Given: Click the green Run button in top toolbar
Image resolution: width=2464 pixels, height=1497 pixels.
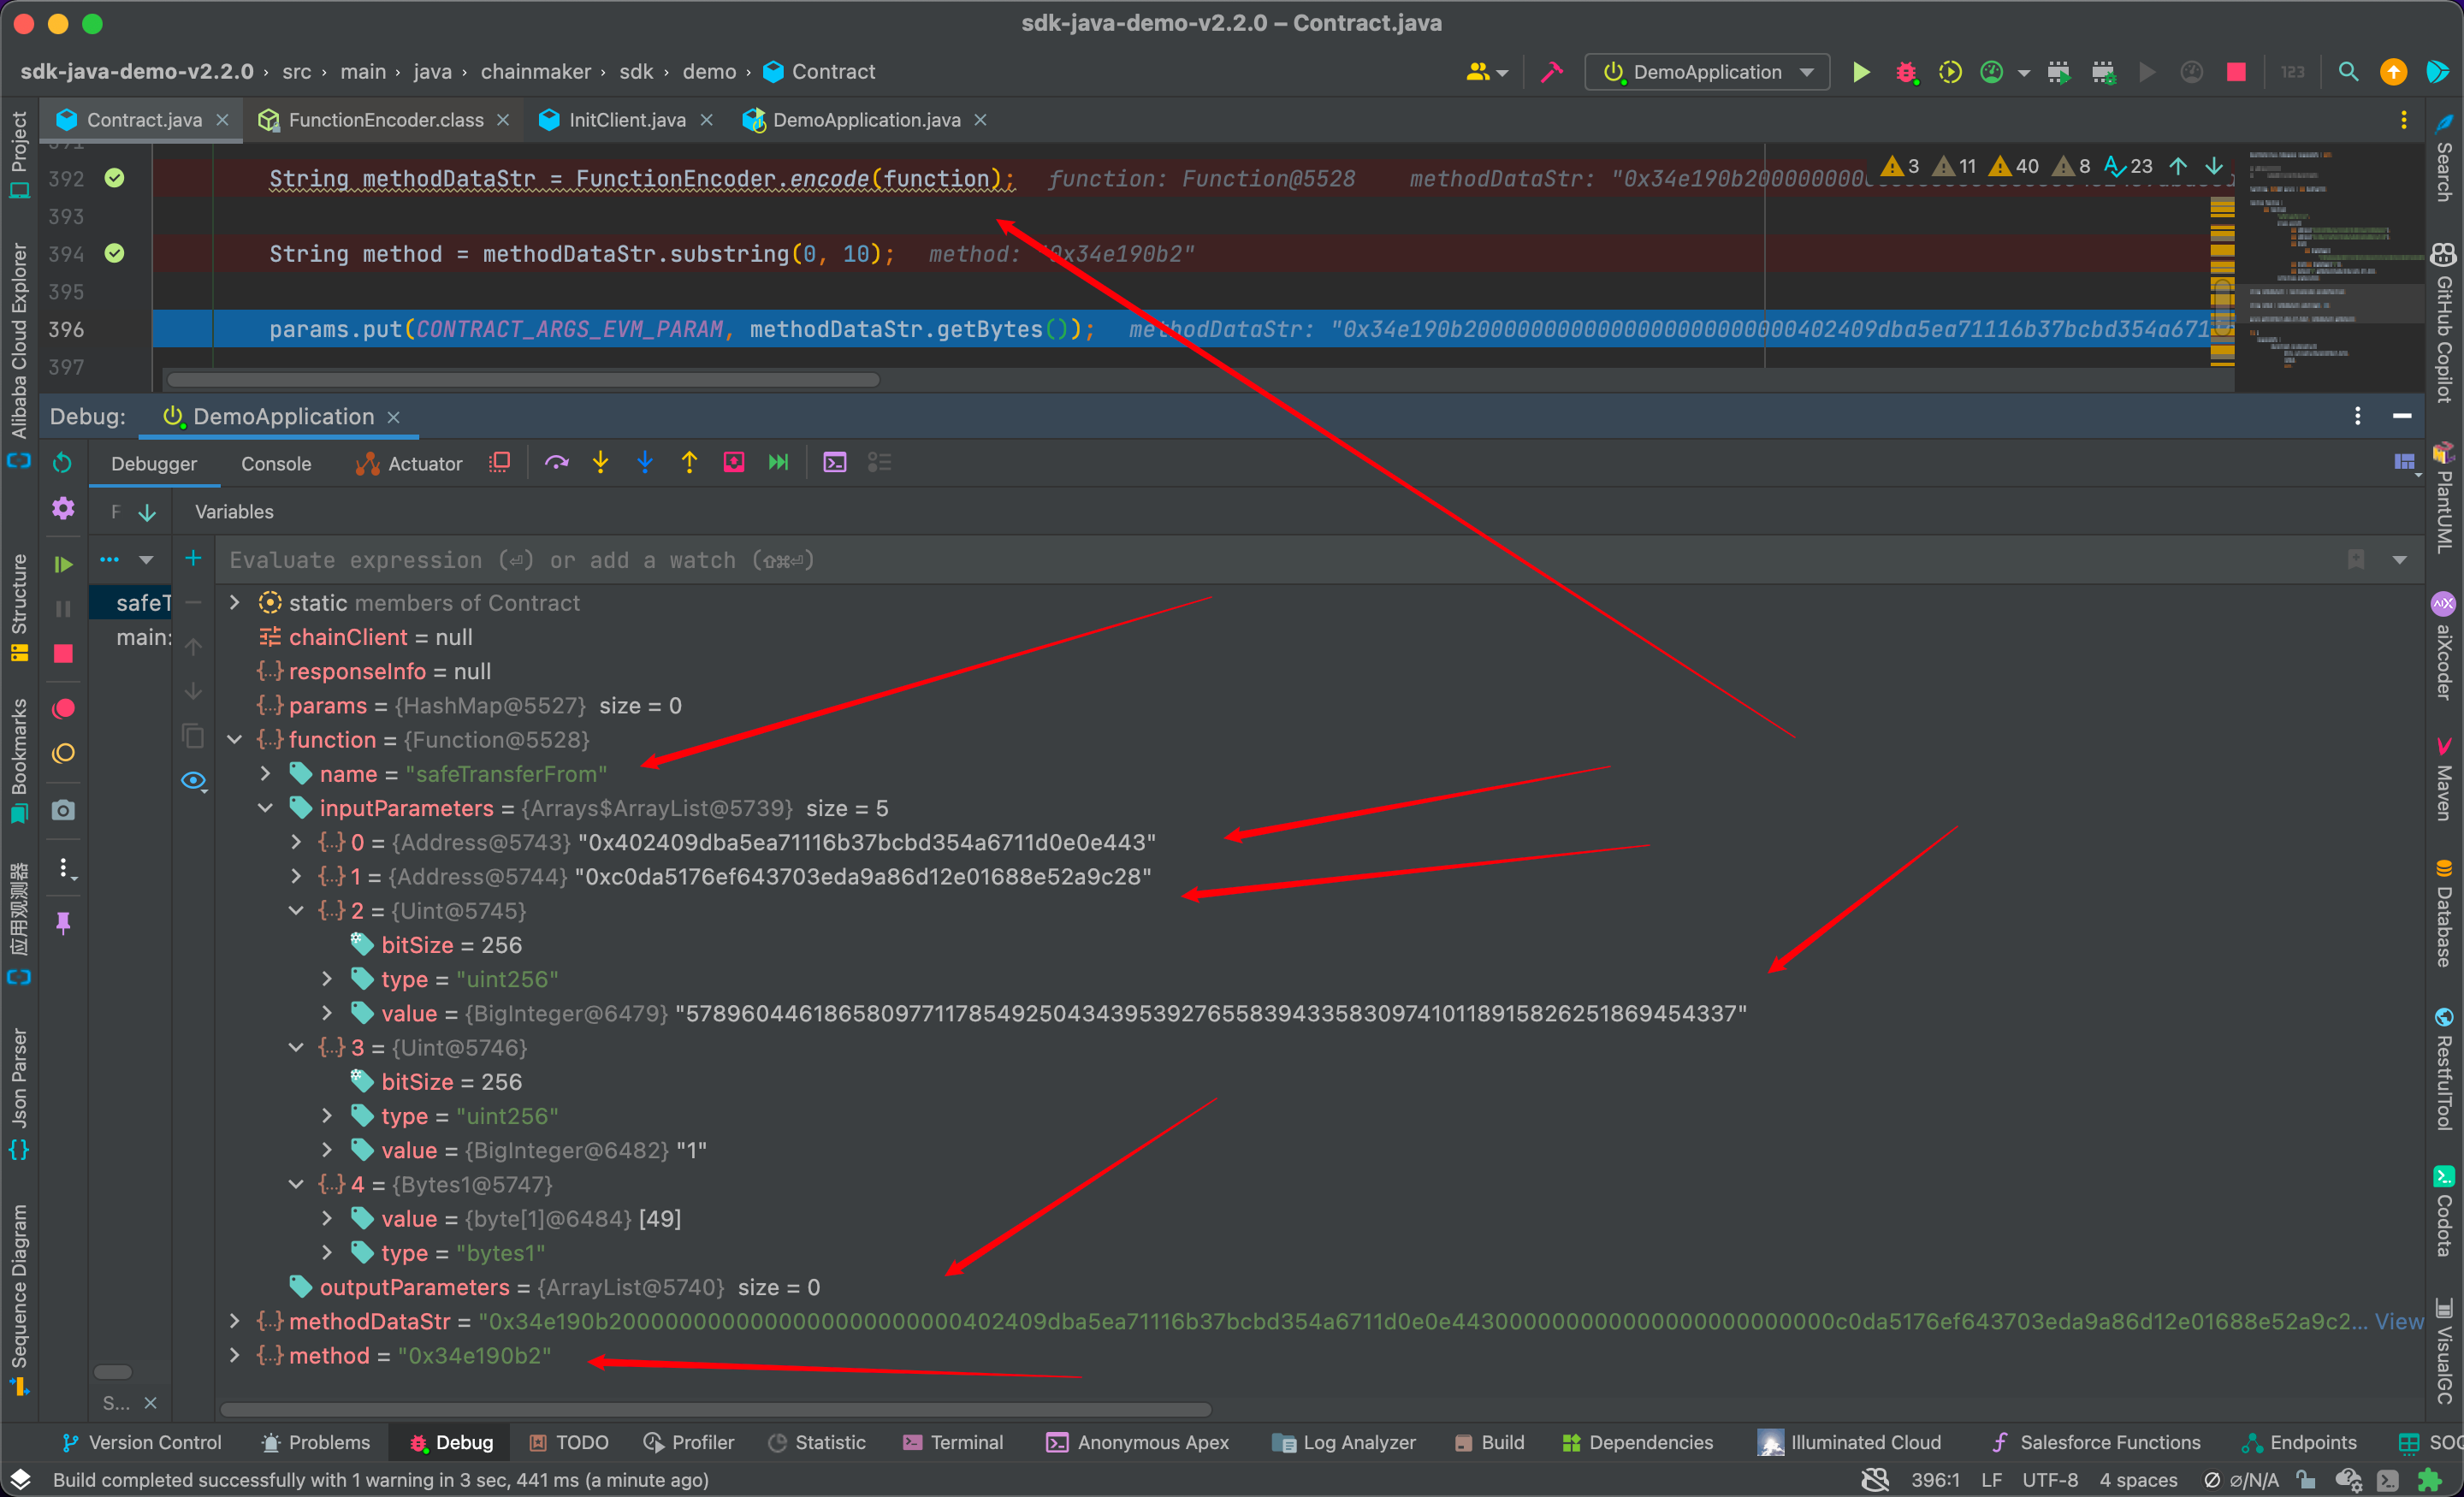Looking at the screenshot, I should pos(1861,72).
